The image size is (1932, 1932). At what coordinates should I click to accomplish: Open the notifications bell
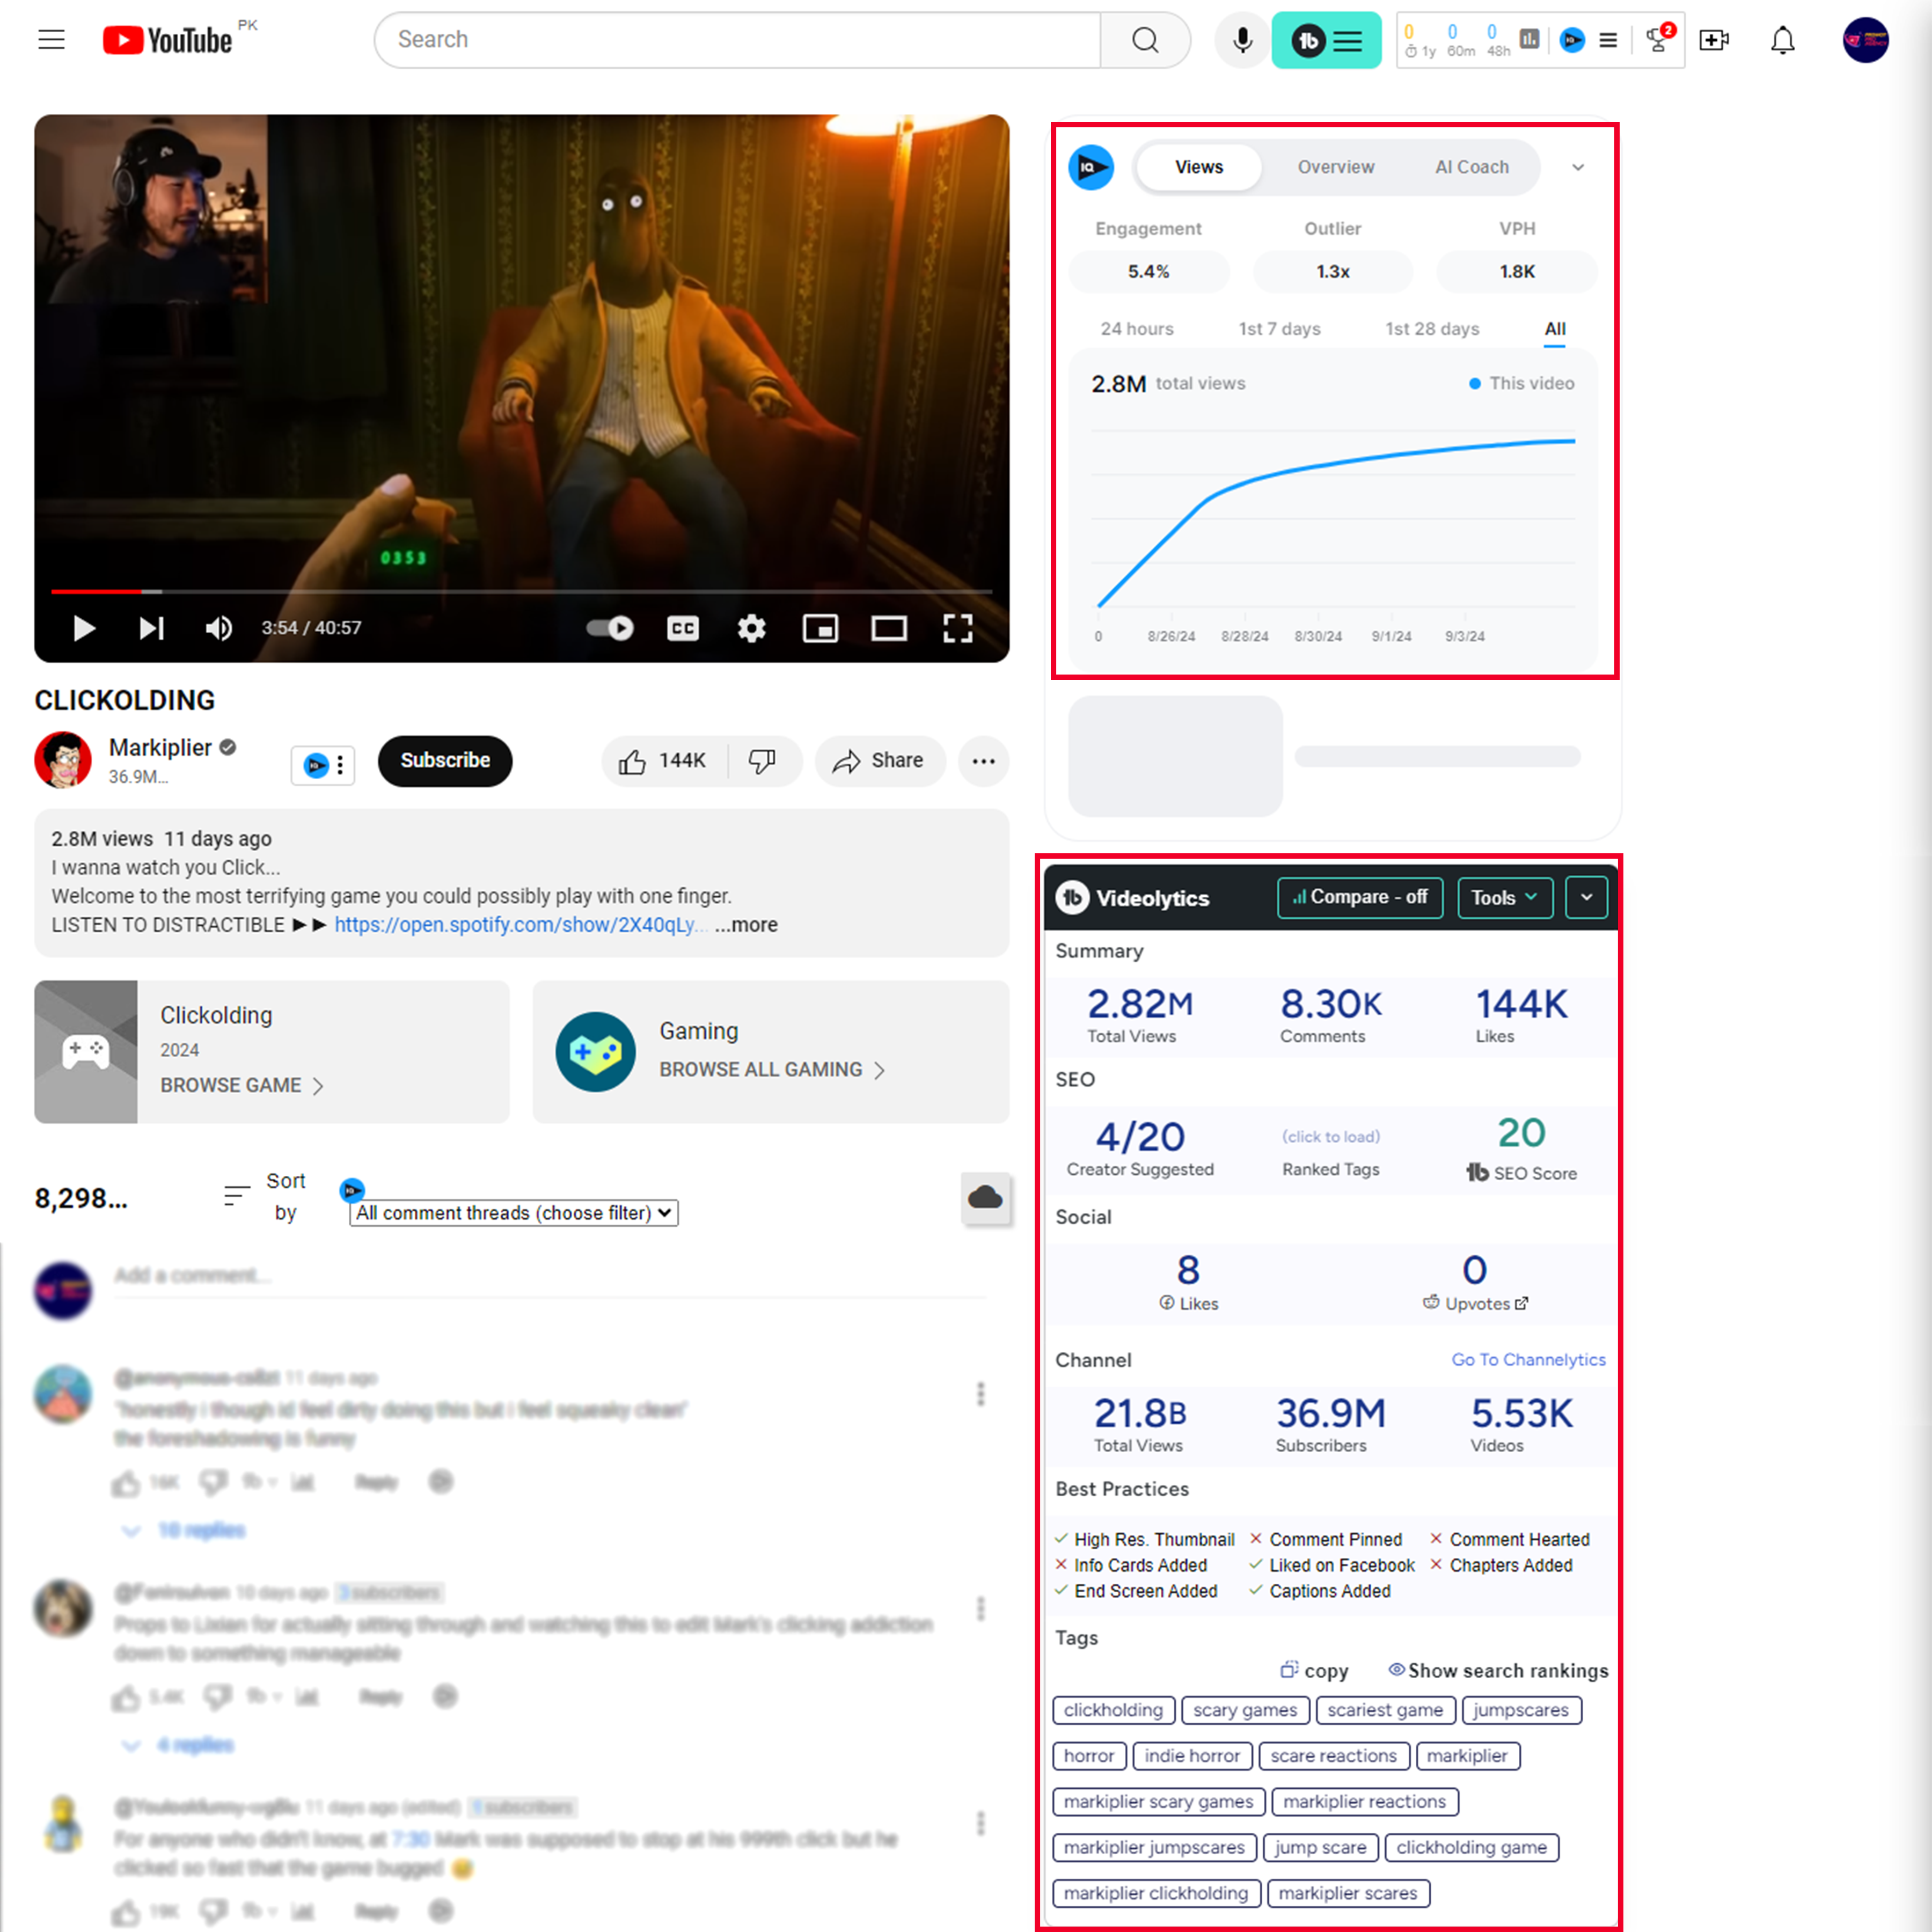pyautogui.click(x=1782, y=40)
